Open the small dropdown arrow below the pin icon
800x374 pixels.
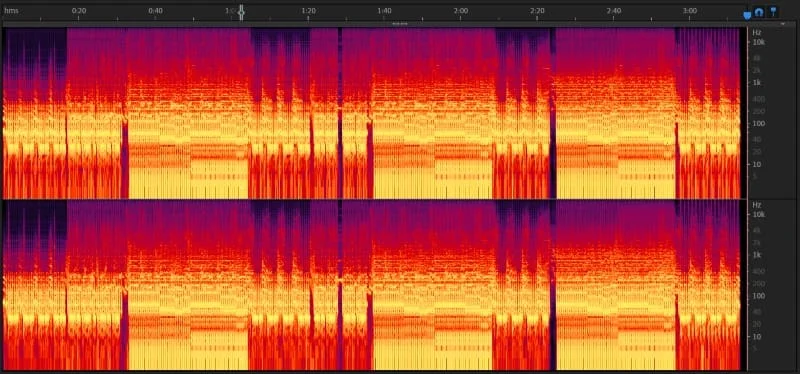782,24
